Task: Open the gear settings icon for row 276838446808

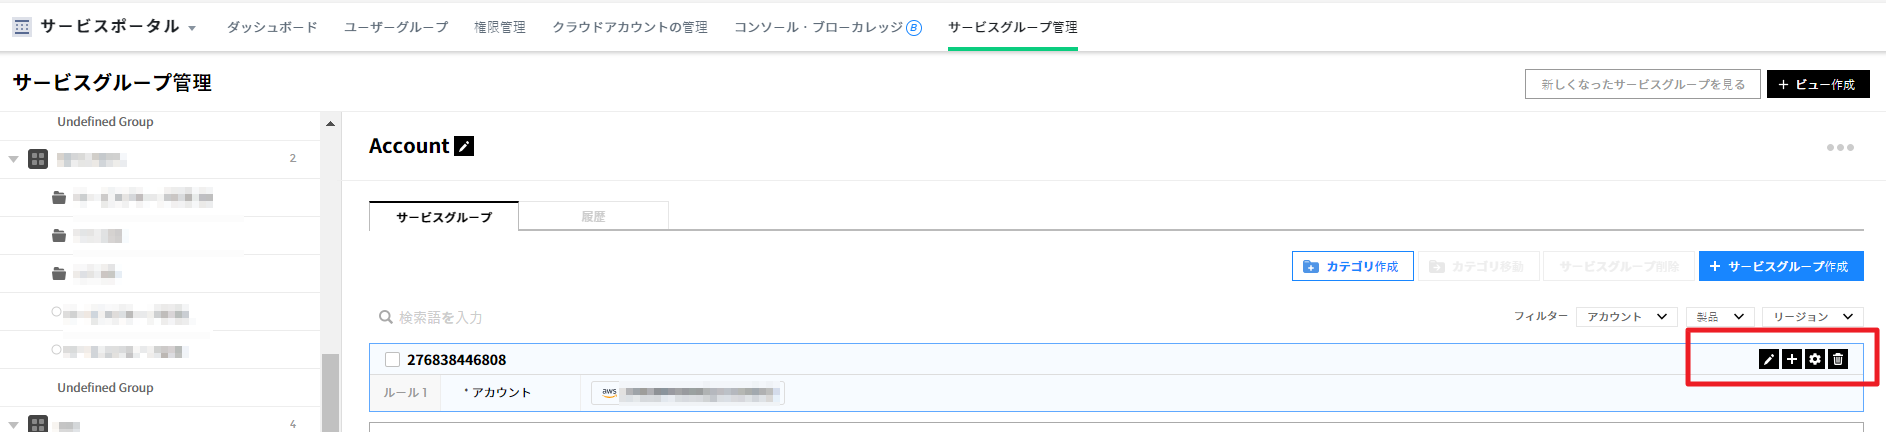Action: [1815, 359]
